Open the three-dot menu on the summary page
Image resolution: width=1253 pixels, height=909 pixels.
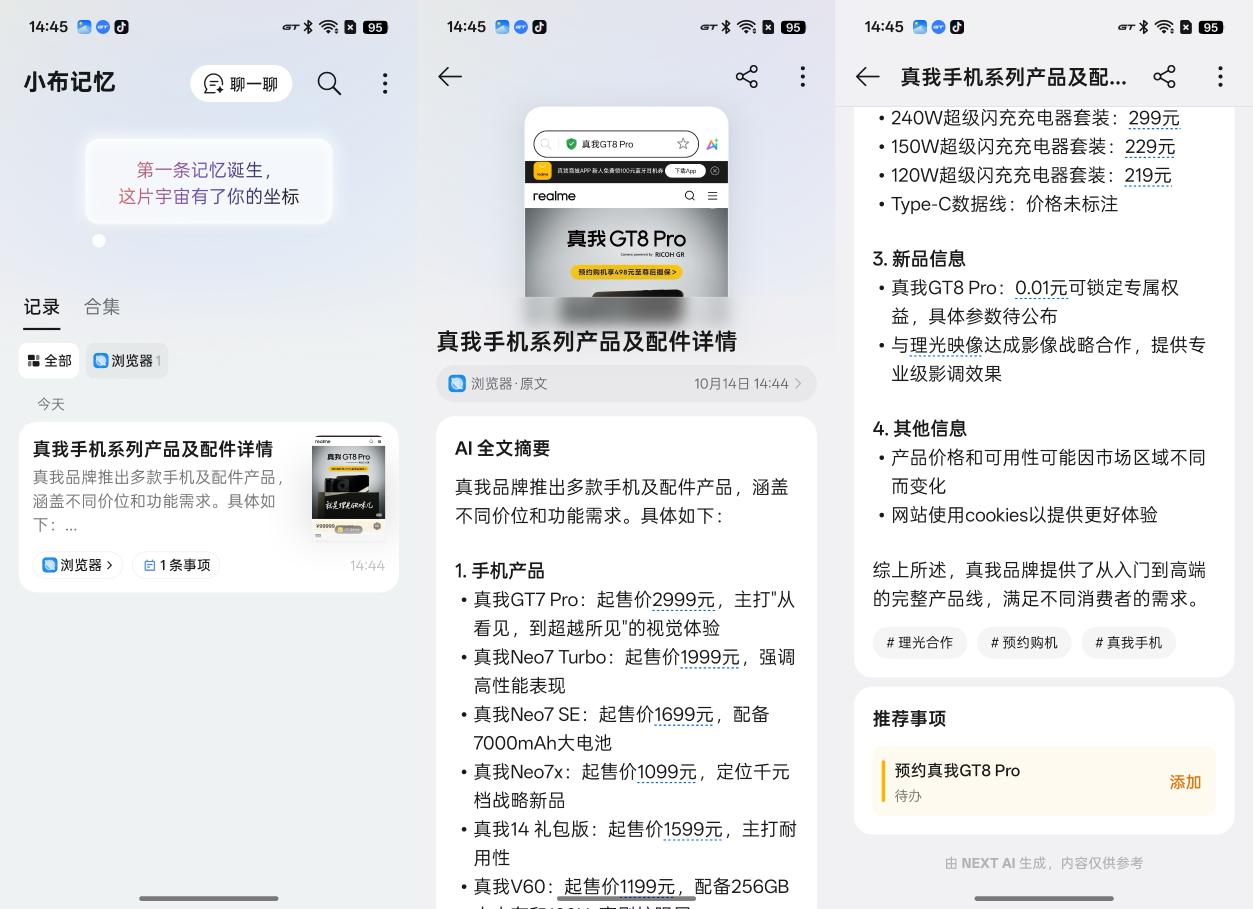(x=803, y=76)
